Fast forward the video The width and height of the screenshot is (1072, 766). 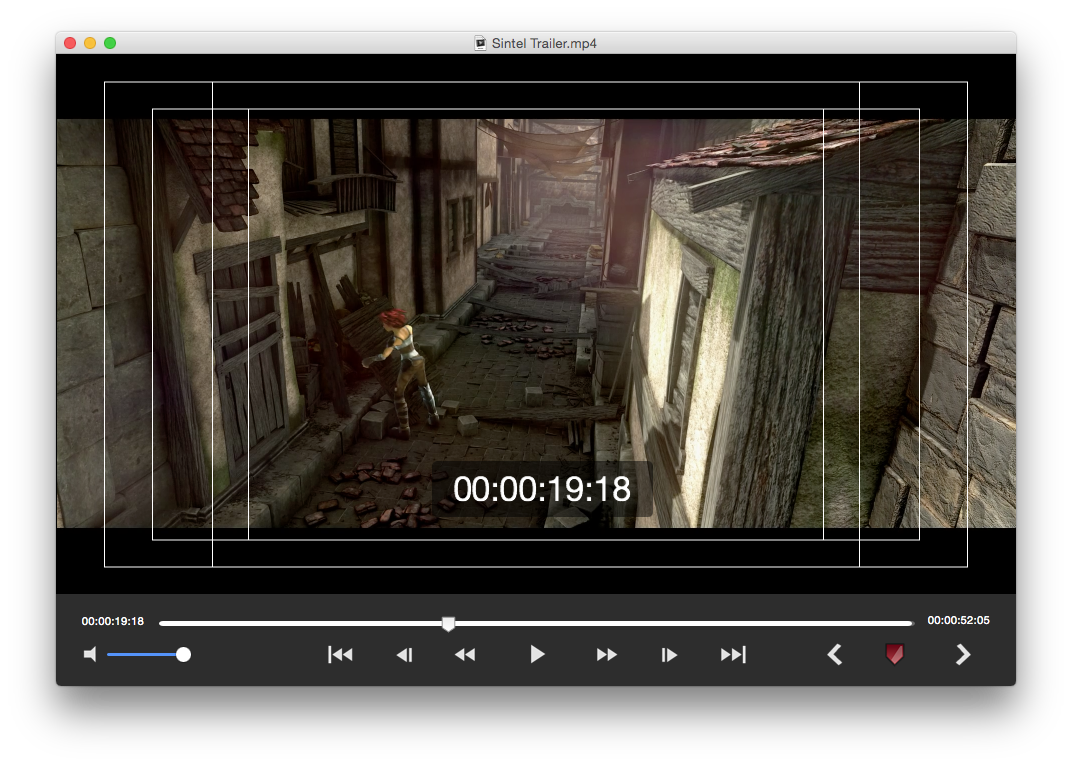point(606,655)
